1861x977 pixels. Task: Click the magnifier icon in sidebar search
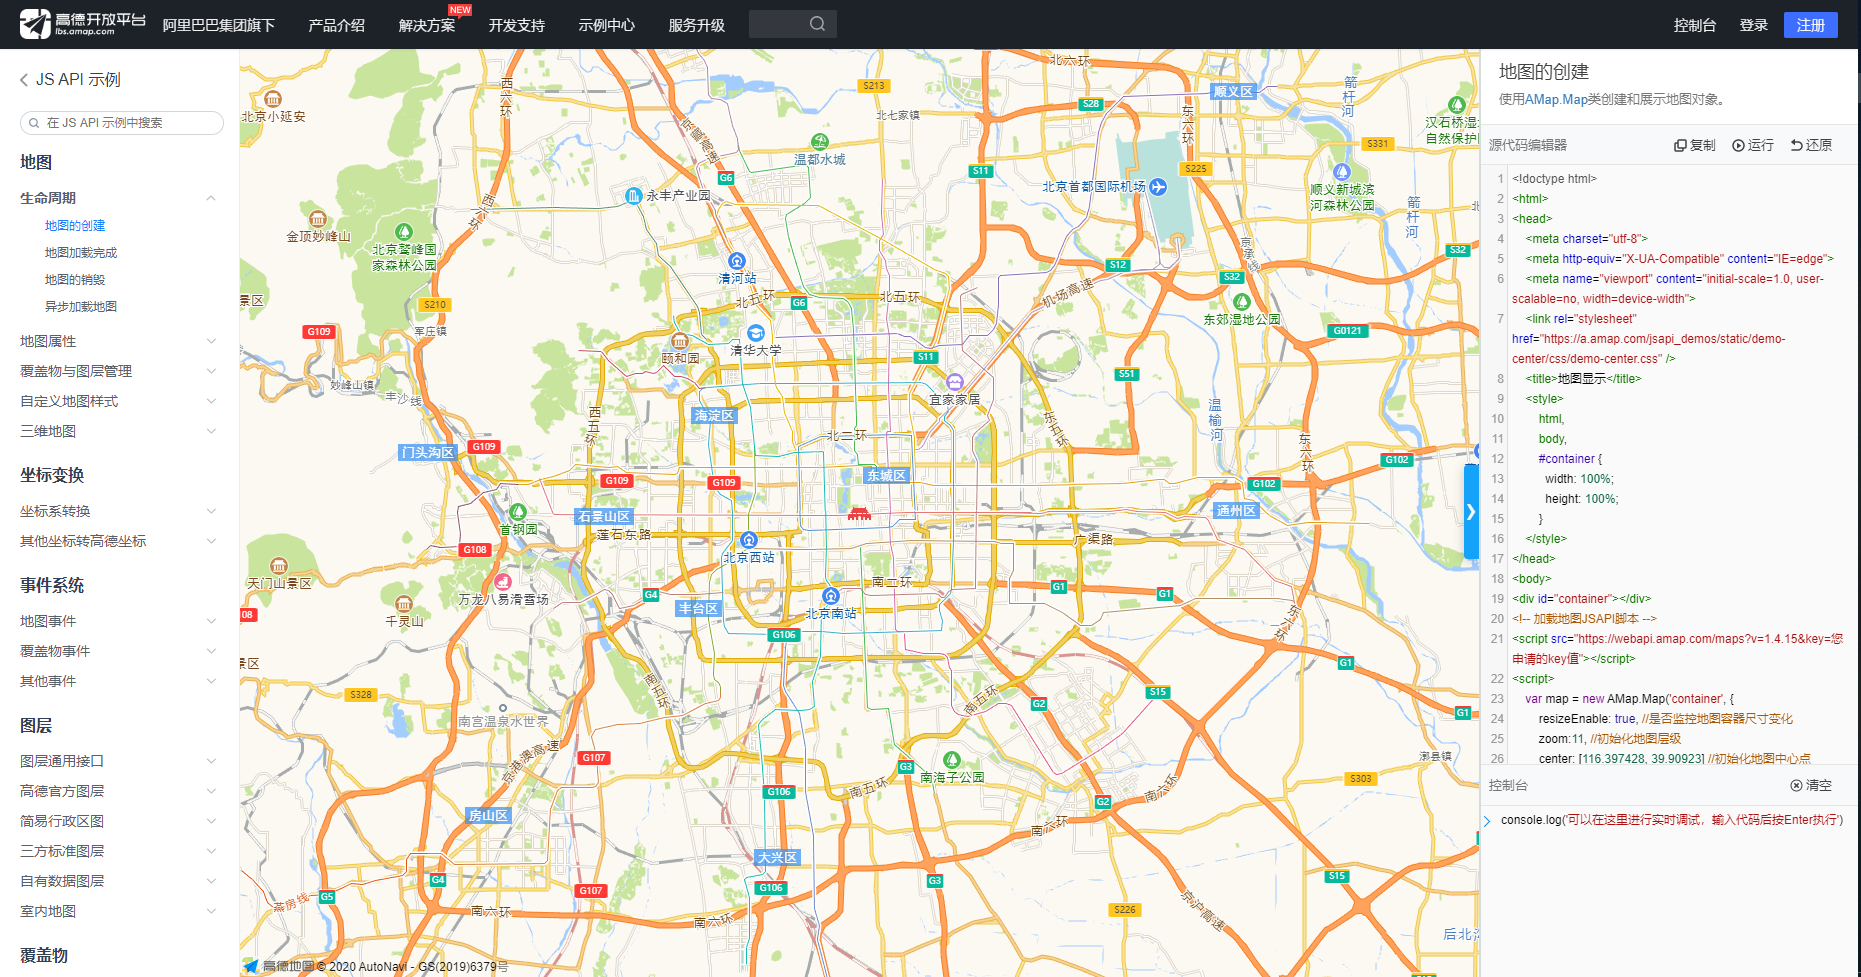[x=34, y=123]
